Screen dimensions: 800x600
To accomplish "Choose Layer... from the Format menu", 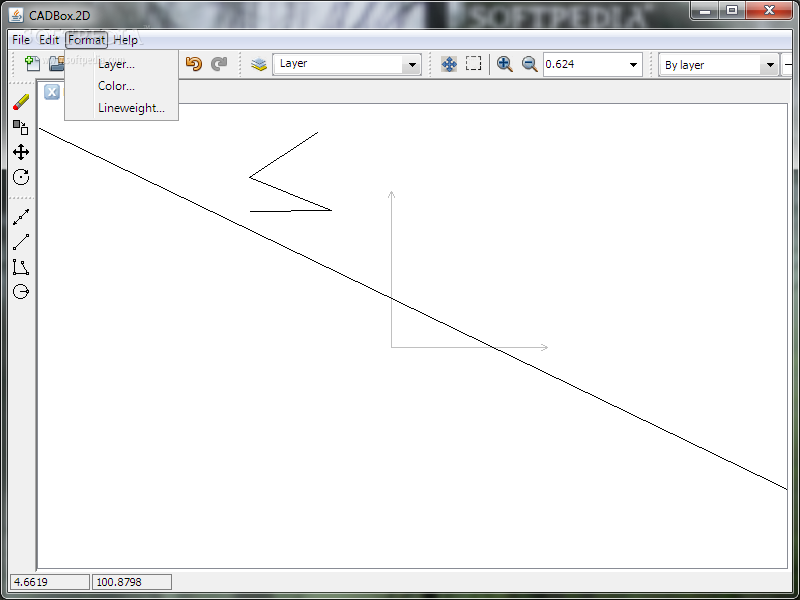I will pyautogui.click(x=121, y=64).
